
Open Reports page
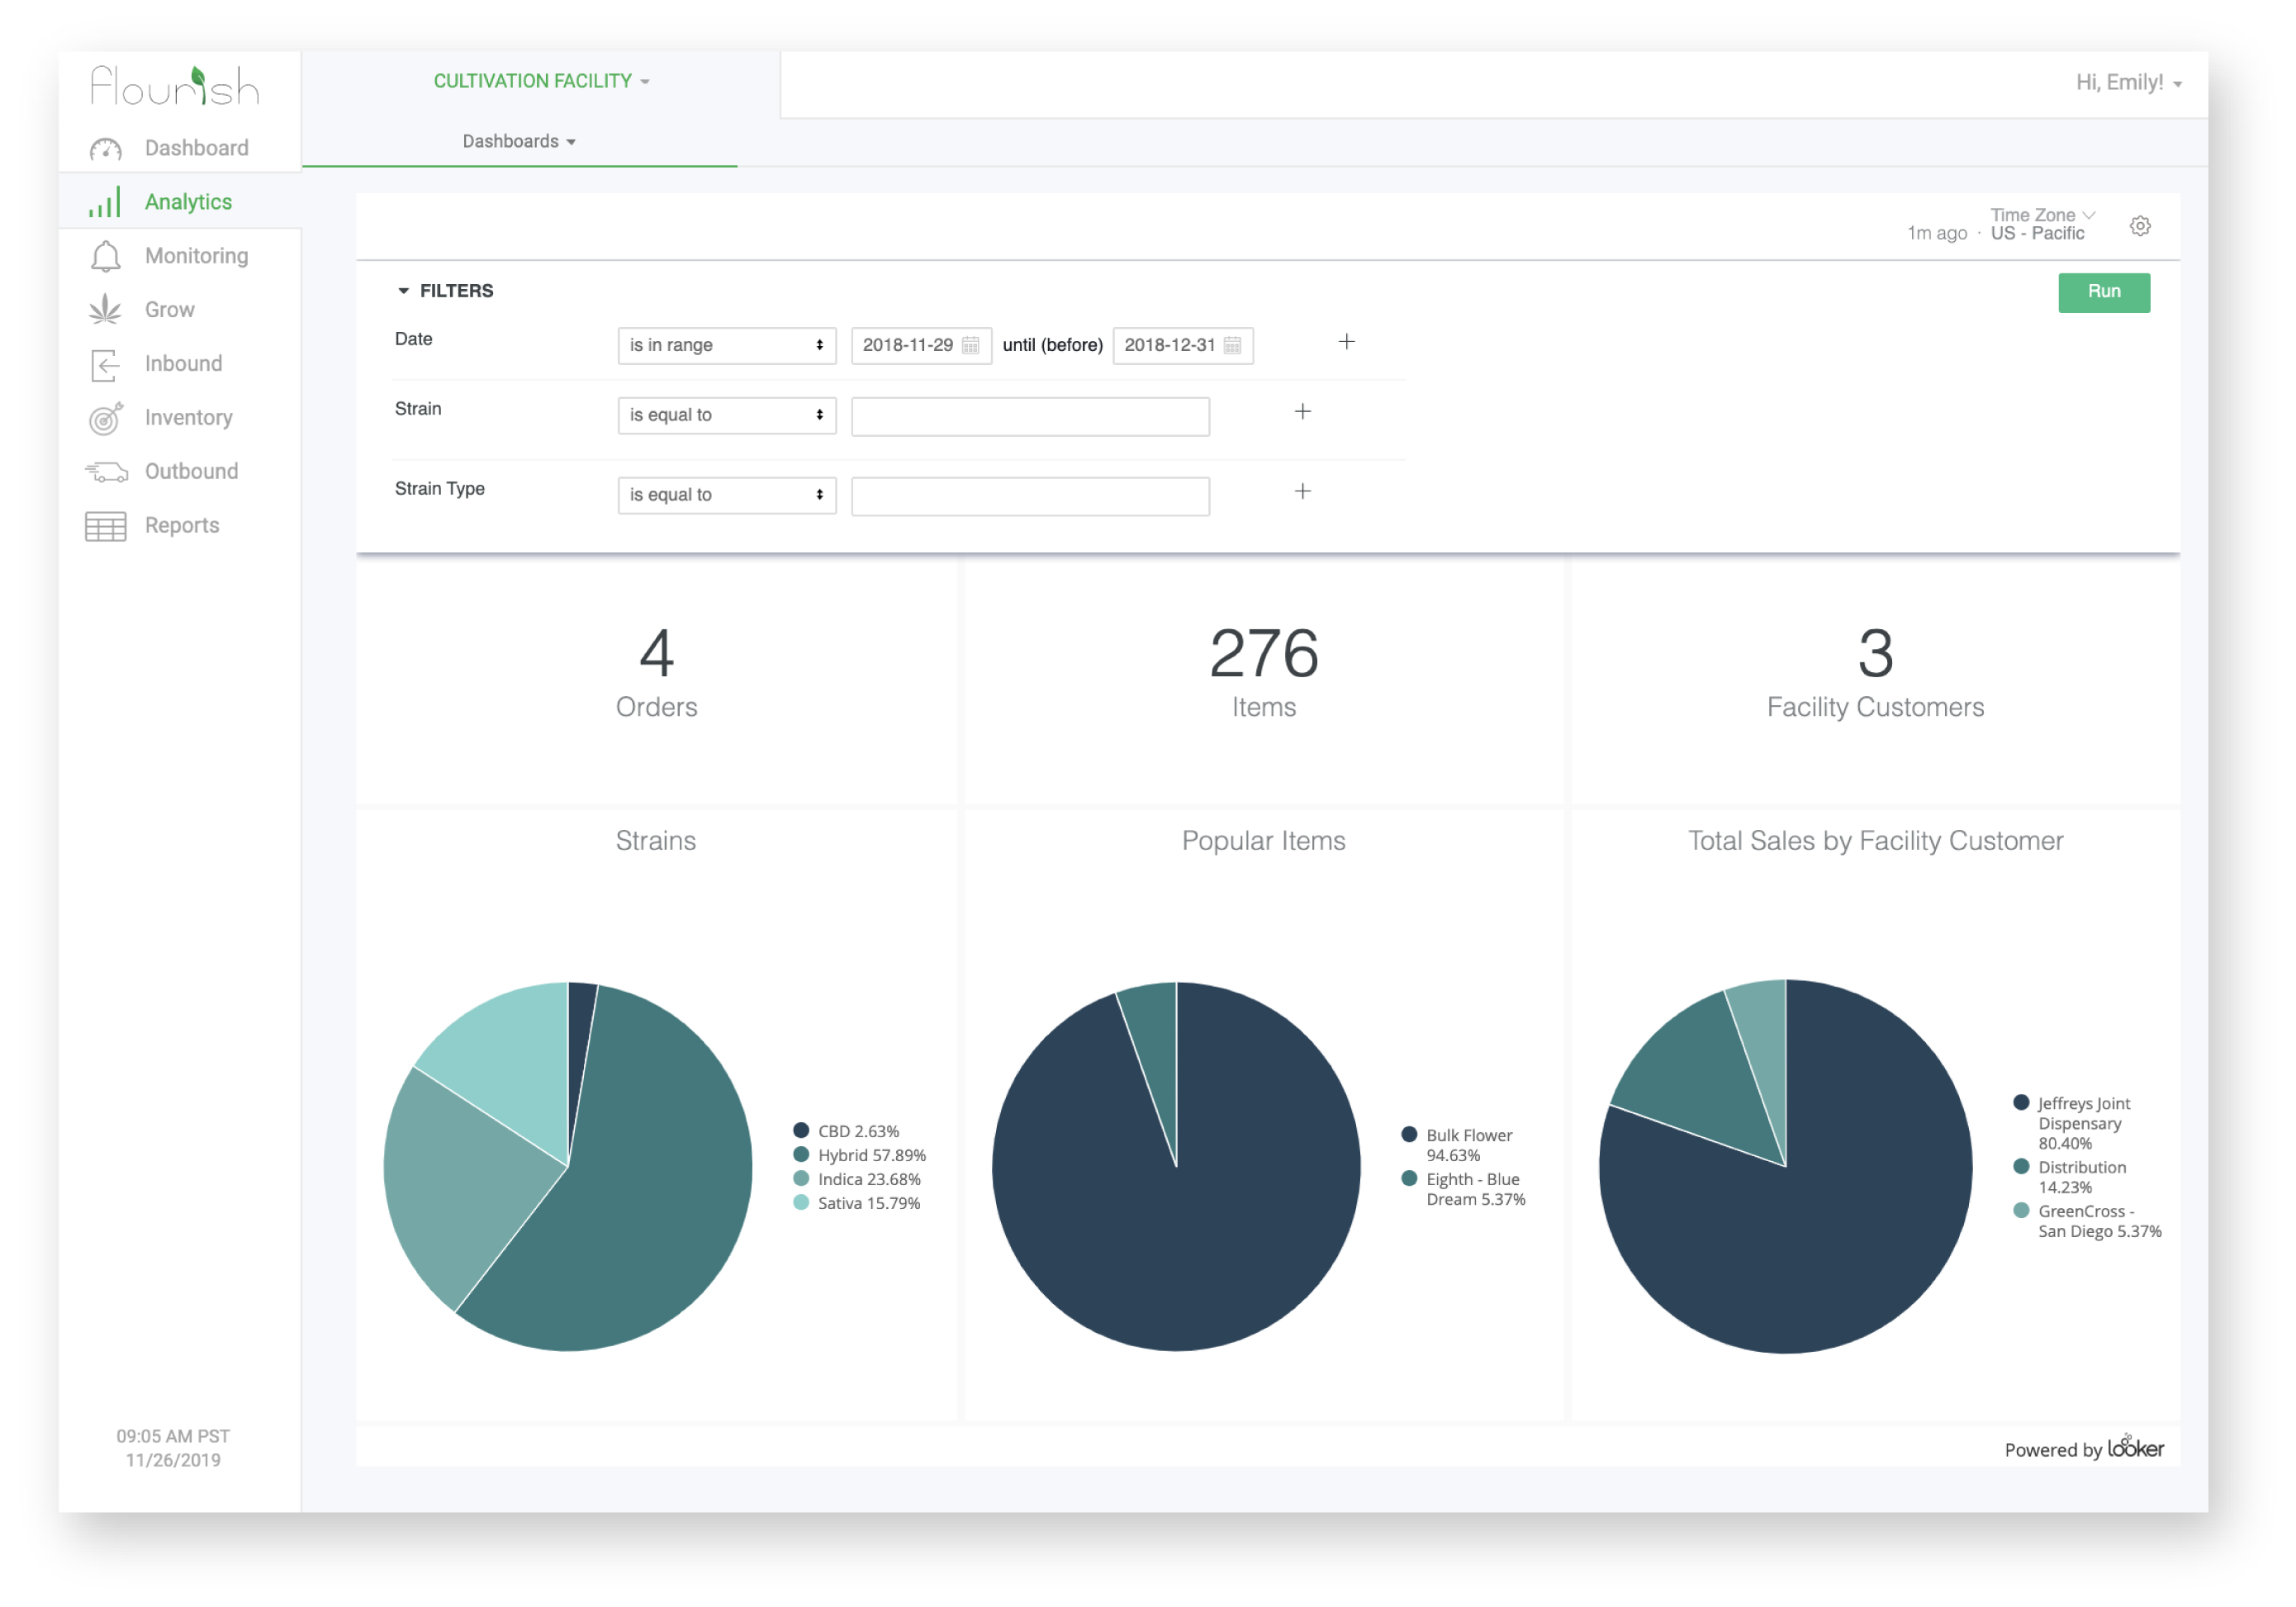click(x=180, y=526)
